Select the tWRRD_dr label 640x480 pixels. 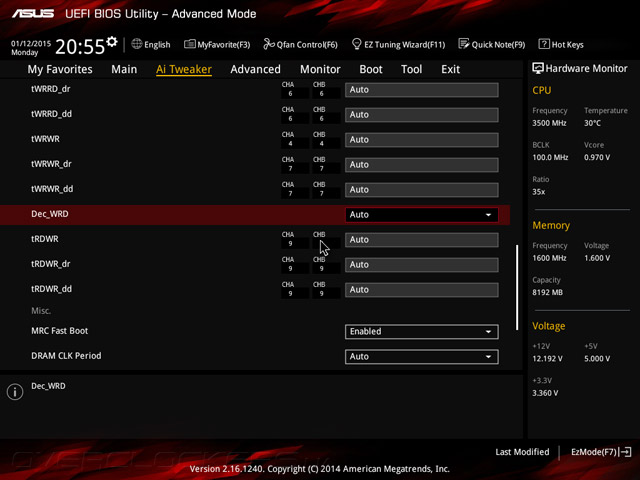tap(51, 89)
